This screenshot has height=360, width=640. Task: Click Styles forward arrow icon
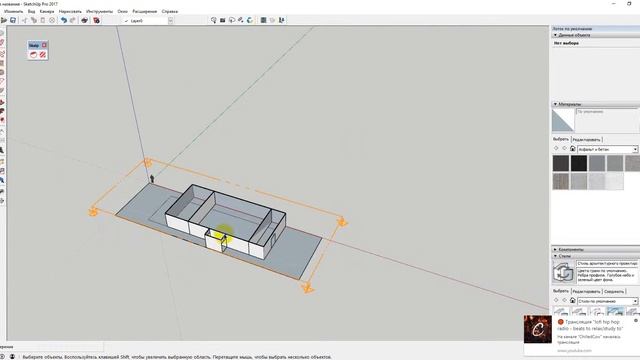pyautogui.click(x=564, y=300)
